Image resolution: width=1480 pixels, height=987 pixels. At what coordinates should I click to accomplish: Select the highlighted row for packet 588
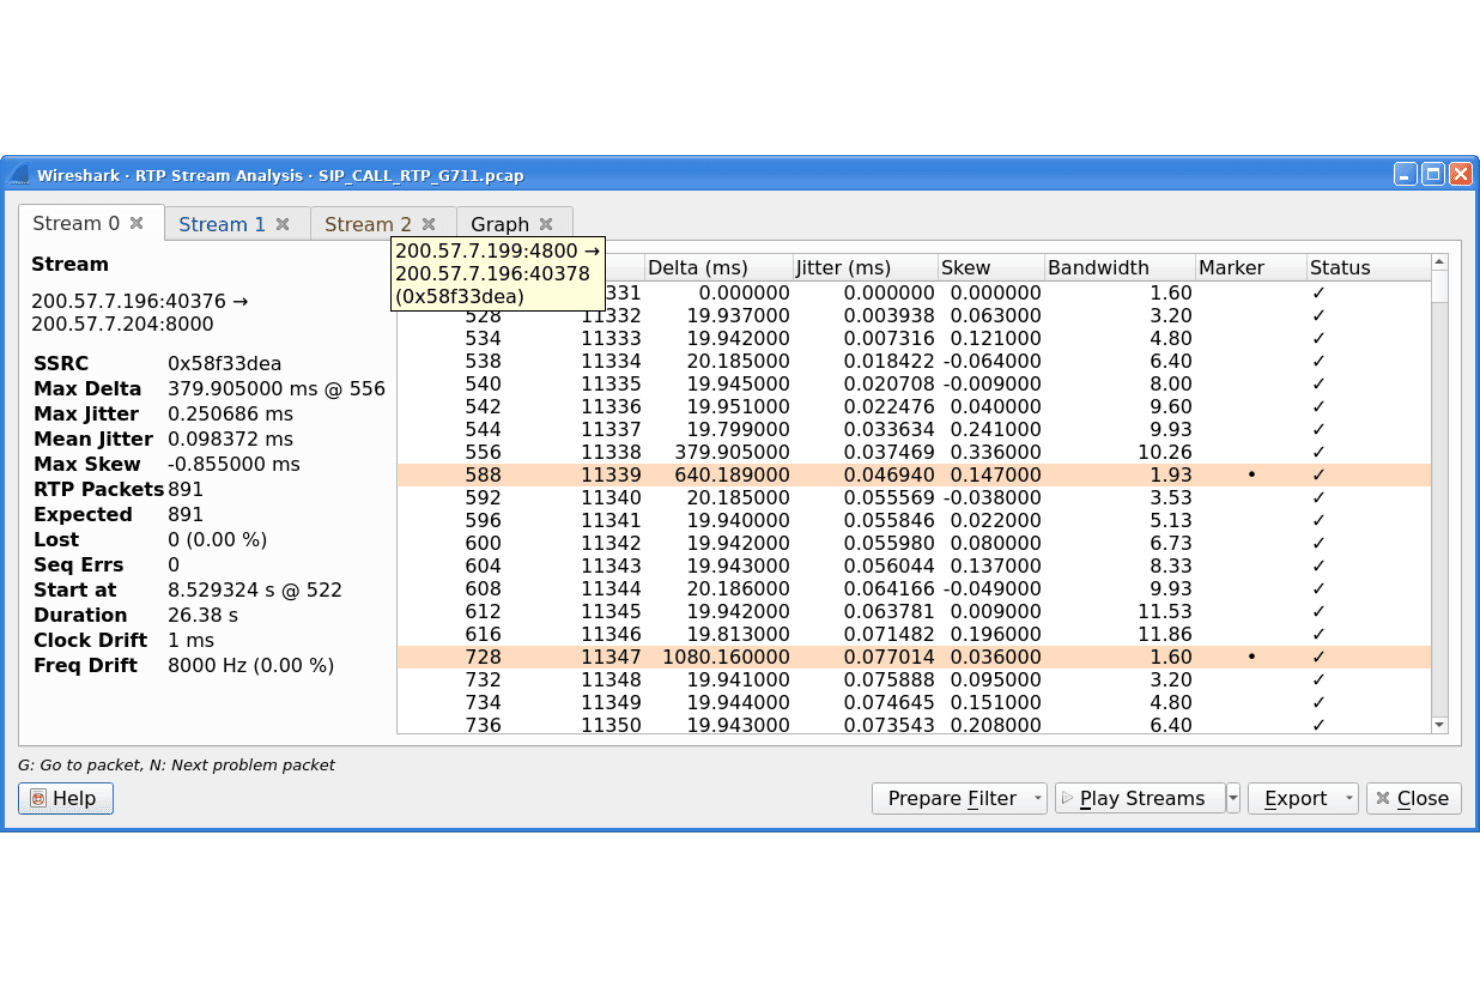pyautogui.click(x=914, y=475)
